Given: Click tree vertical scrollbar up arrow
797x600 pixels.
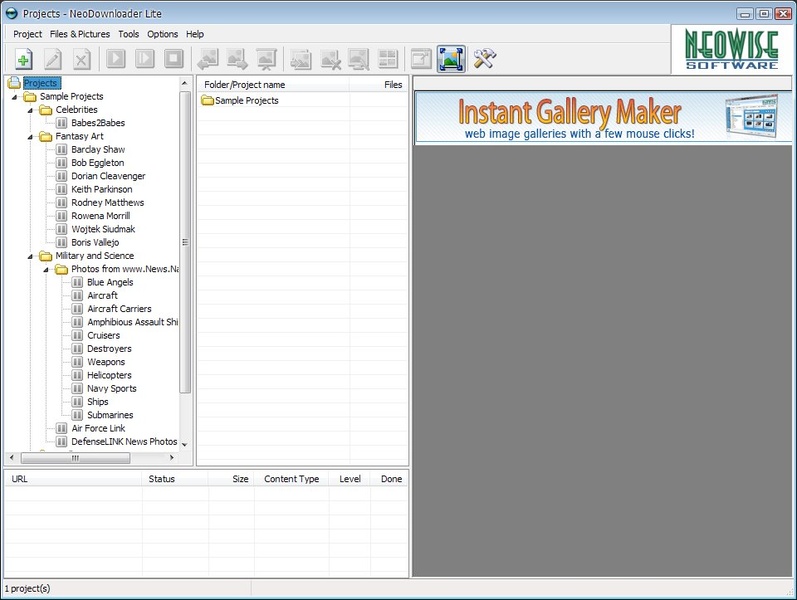Looking at the screenshot, I should (185, 83).
